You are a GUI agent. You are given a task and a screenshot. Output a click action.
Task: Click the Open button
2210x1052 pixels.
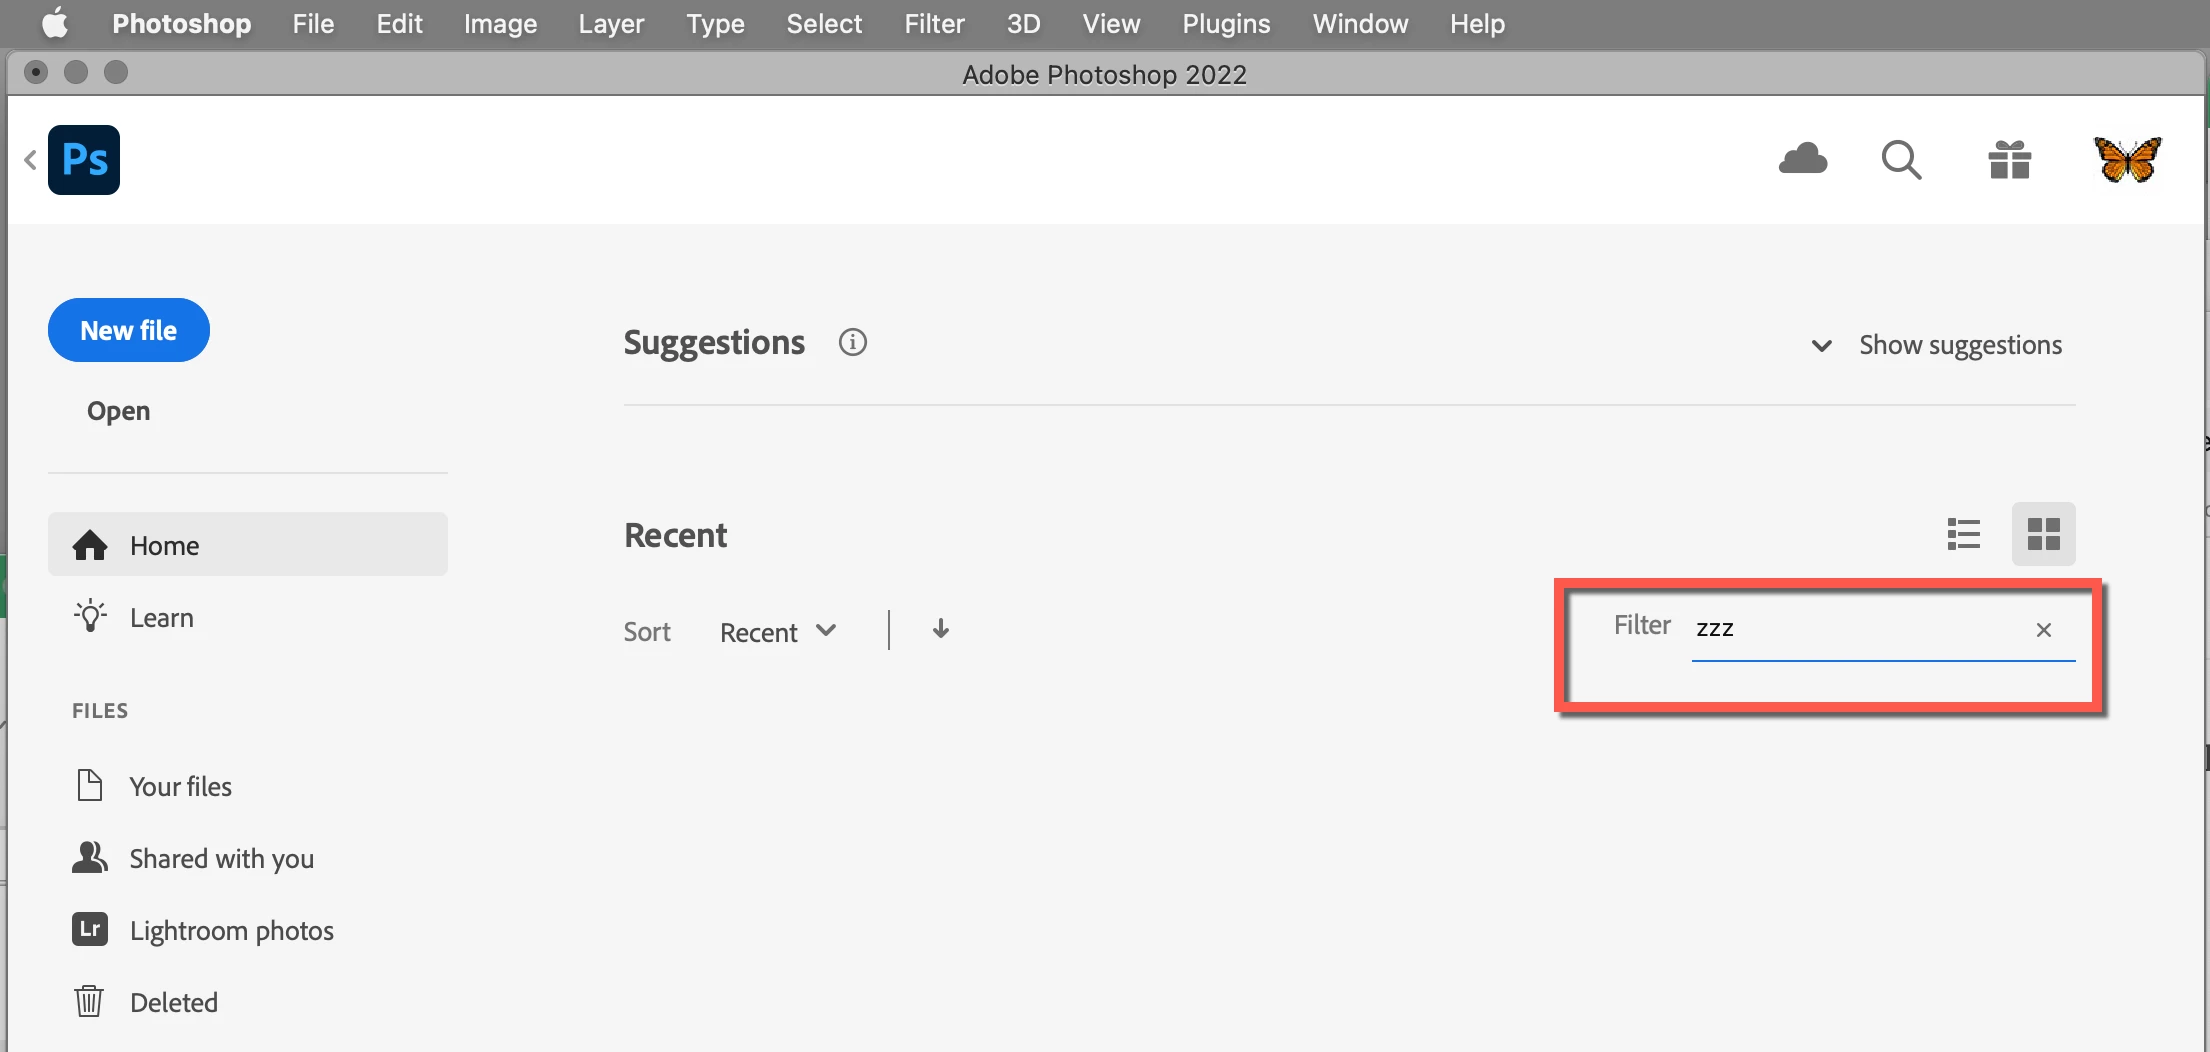coord(118,411)
